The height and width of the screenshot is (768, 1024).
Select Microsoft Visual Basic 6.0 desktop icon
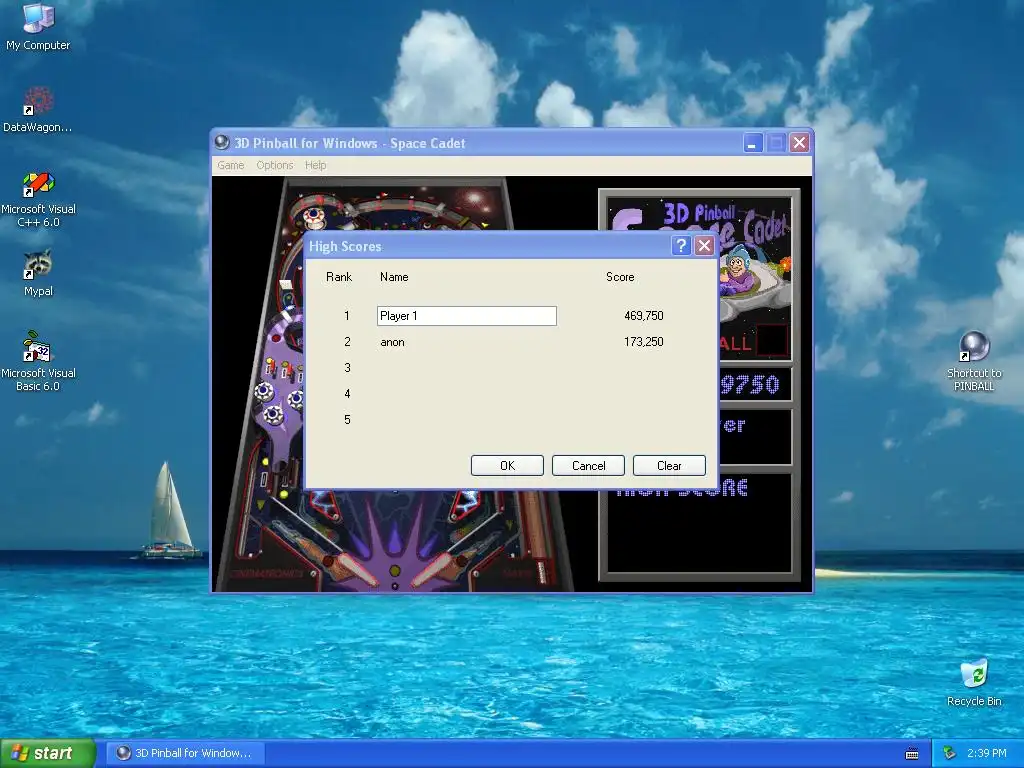pos(38,362)
